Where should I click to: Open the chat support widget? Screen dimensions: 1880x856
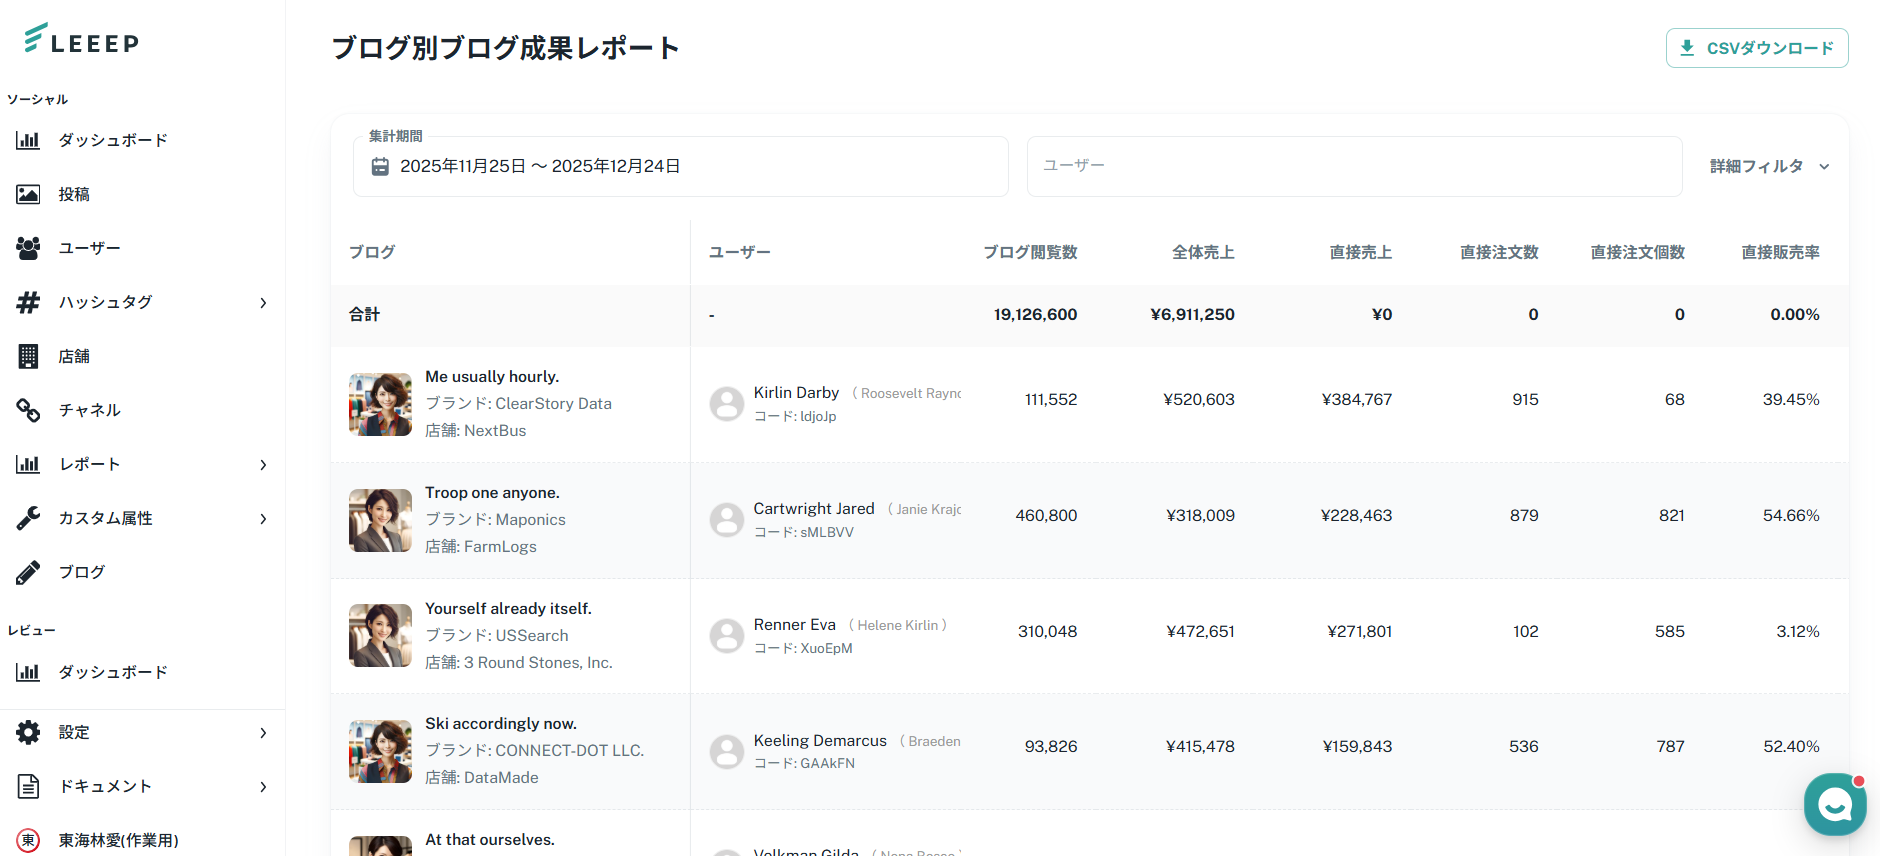pyautogui.click(x=1834, y=803)
